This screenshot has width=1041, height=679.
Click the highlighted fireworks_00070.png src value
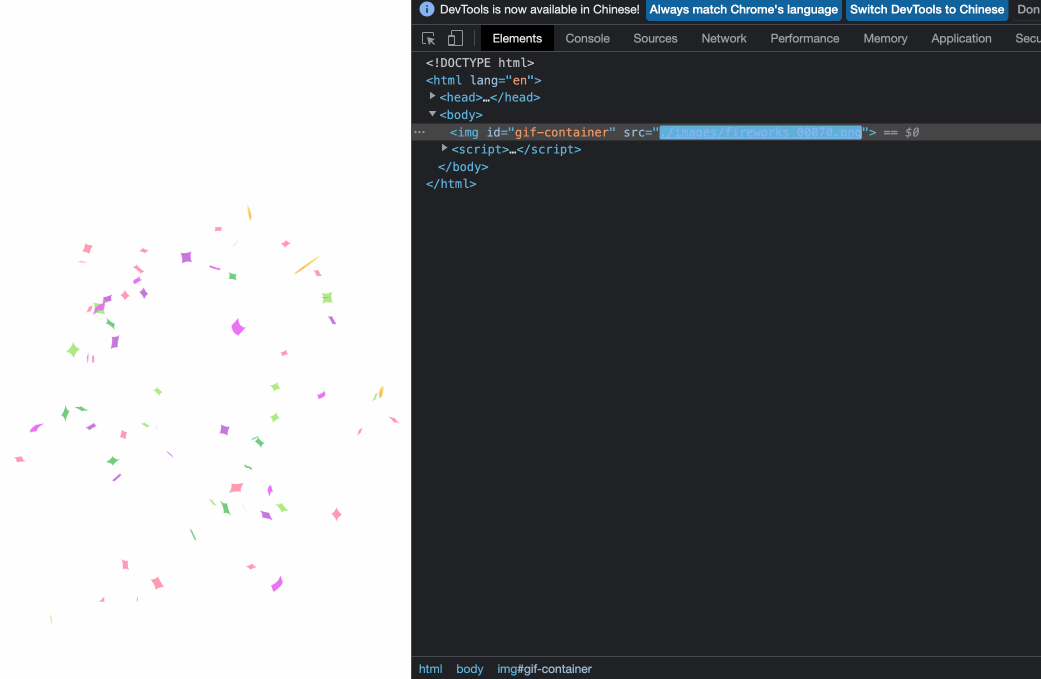tap(760, 131)
